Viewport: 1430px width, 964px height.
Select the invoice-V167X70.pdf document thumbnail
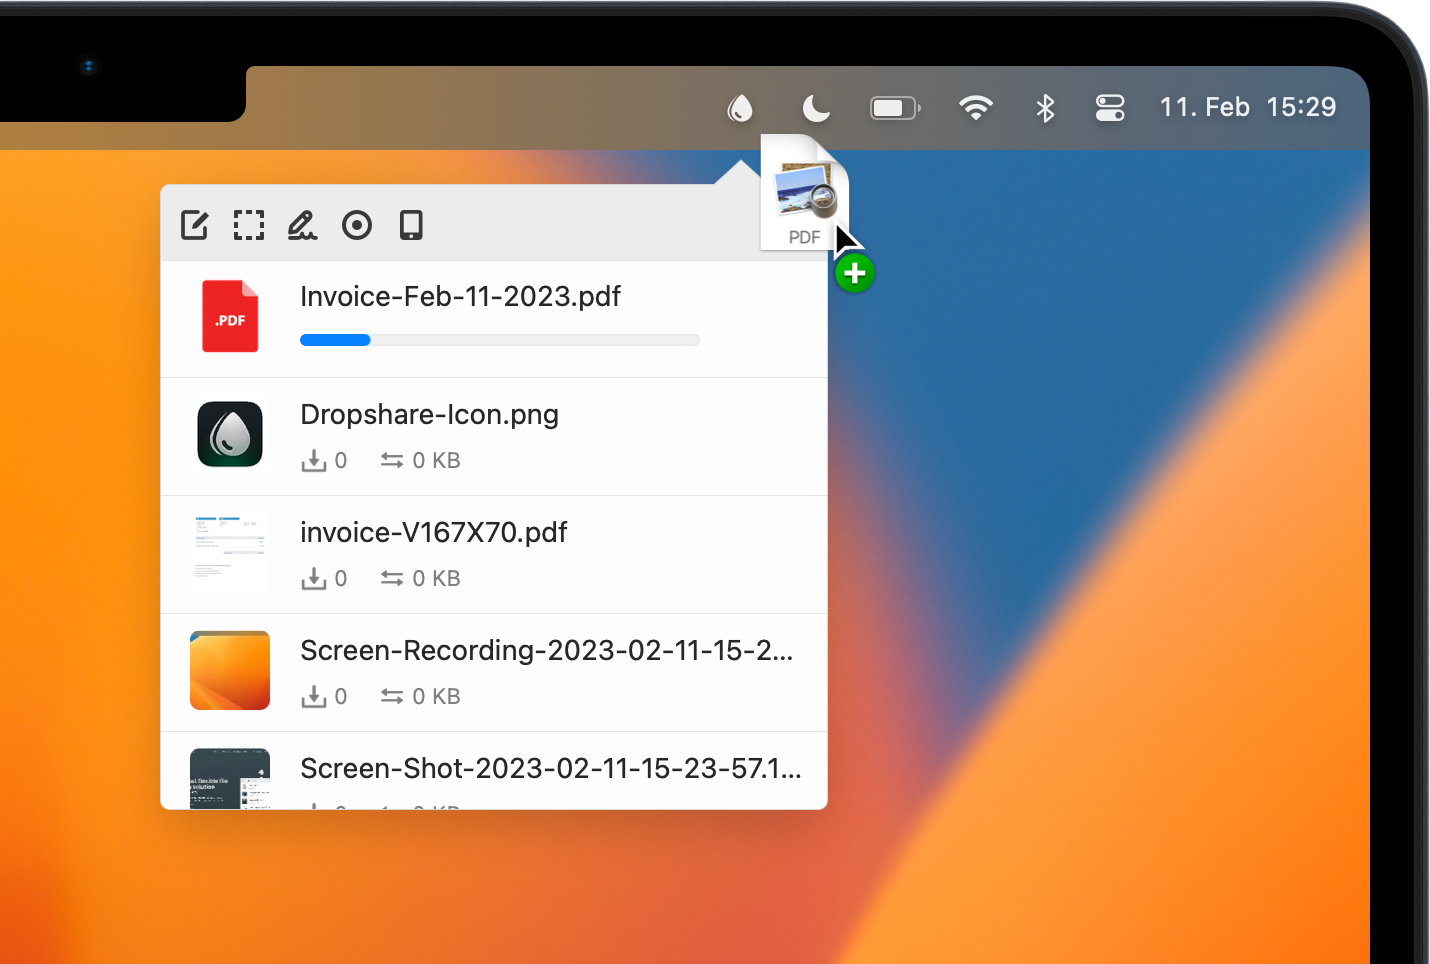pyautogui.click(x=230, y=551)
